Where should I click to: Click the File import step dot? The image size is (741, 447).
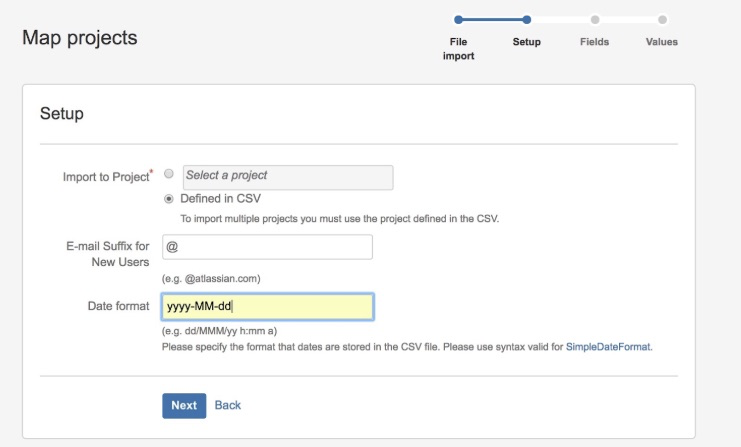458,19
